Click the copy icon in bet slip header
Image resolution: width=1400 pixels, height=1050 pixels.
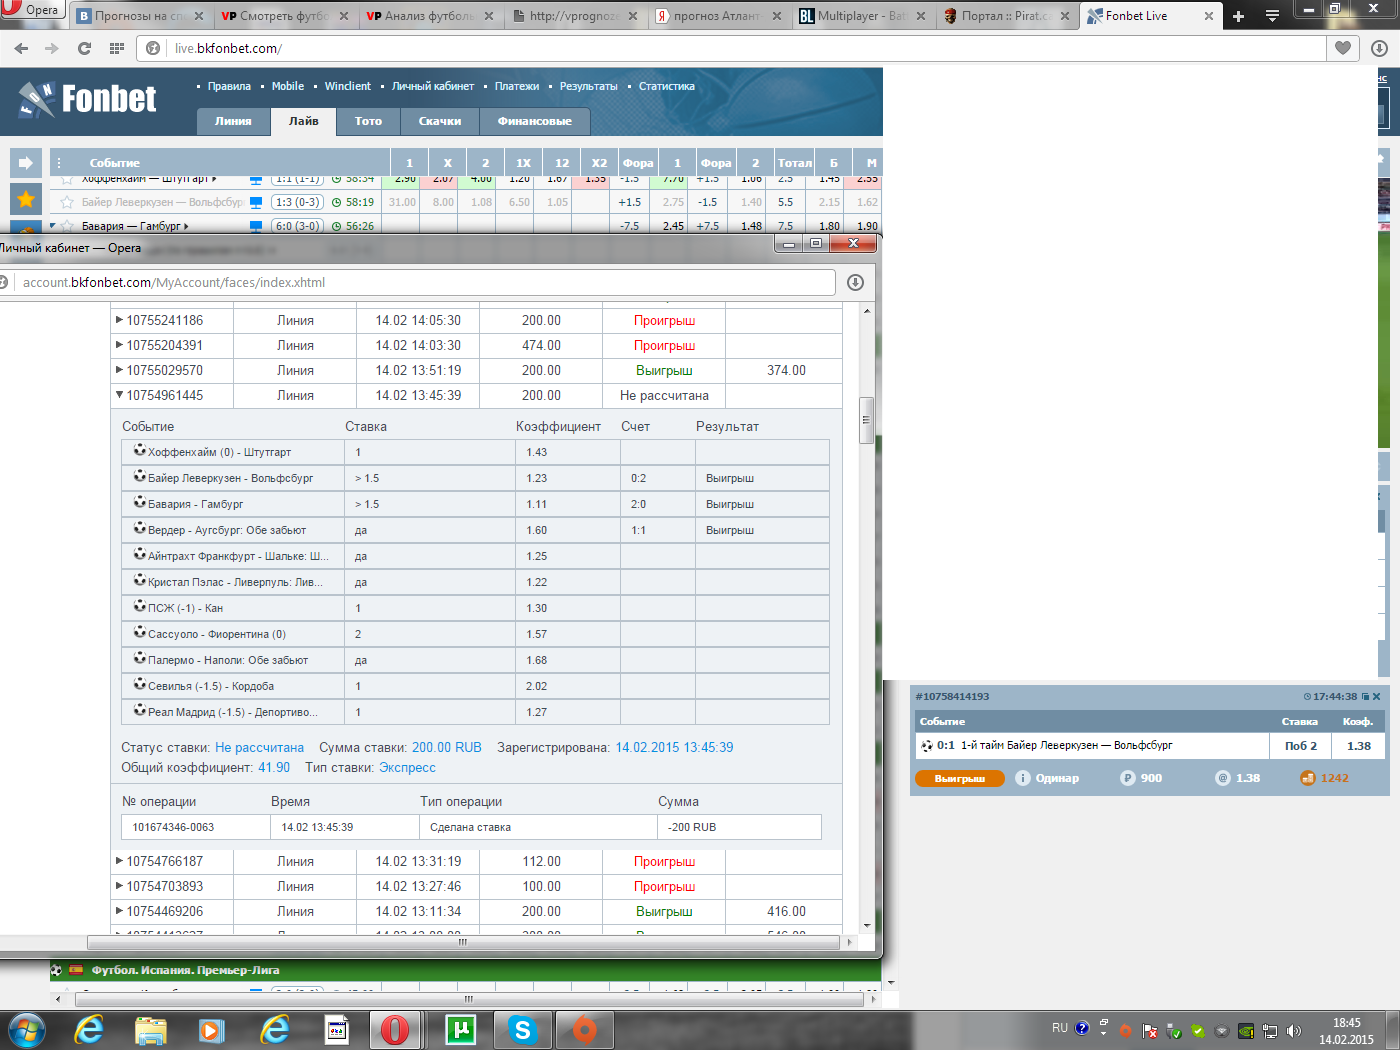pyautogui.click(x=1366, y=696)
